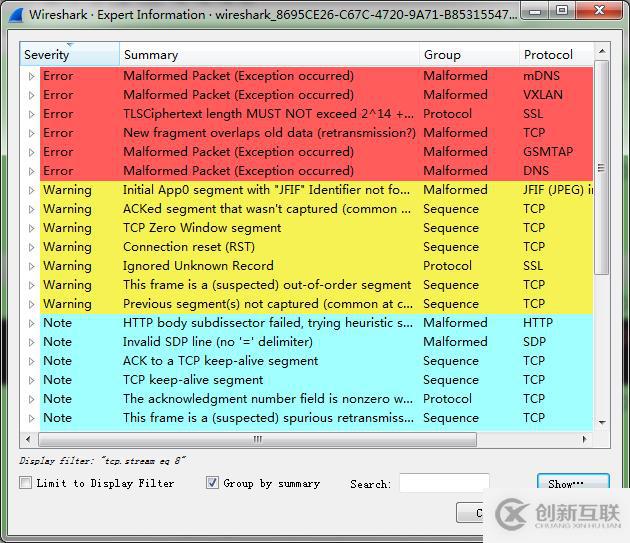The width and height of the screenshot is (630, 543).
Task: Open the Show... button menu
Action: [x=573, y=482]
